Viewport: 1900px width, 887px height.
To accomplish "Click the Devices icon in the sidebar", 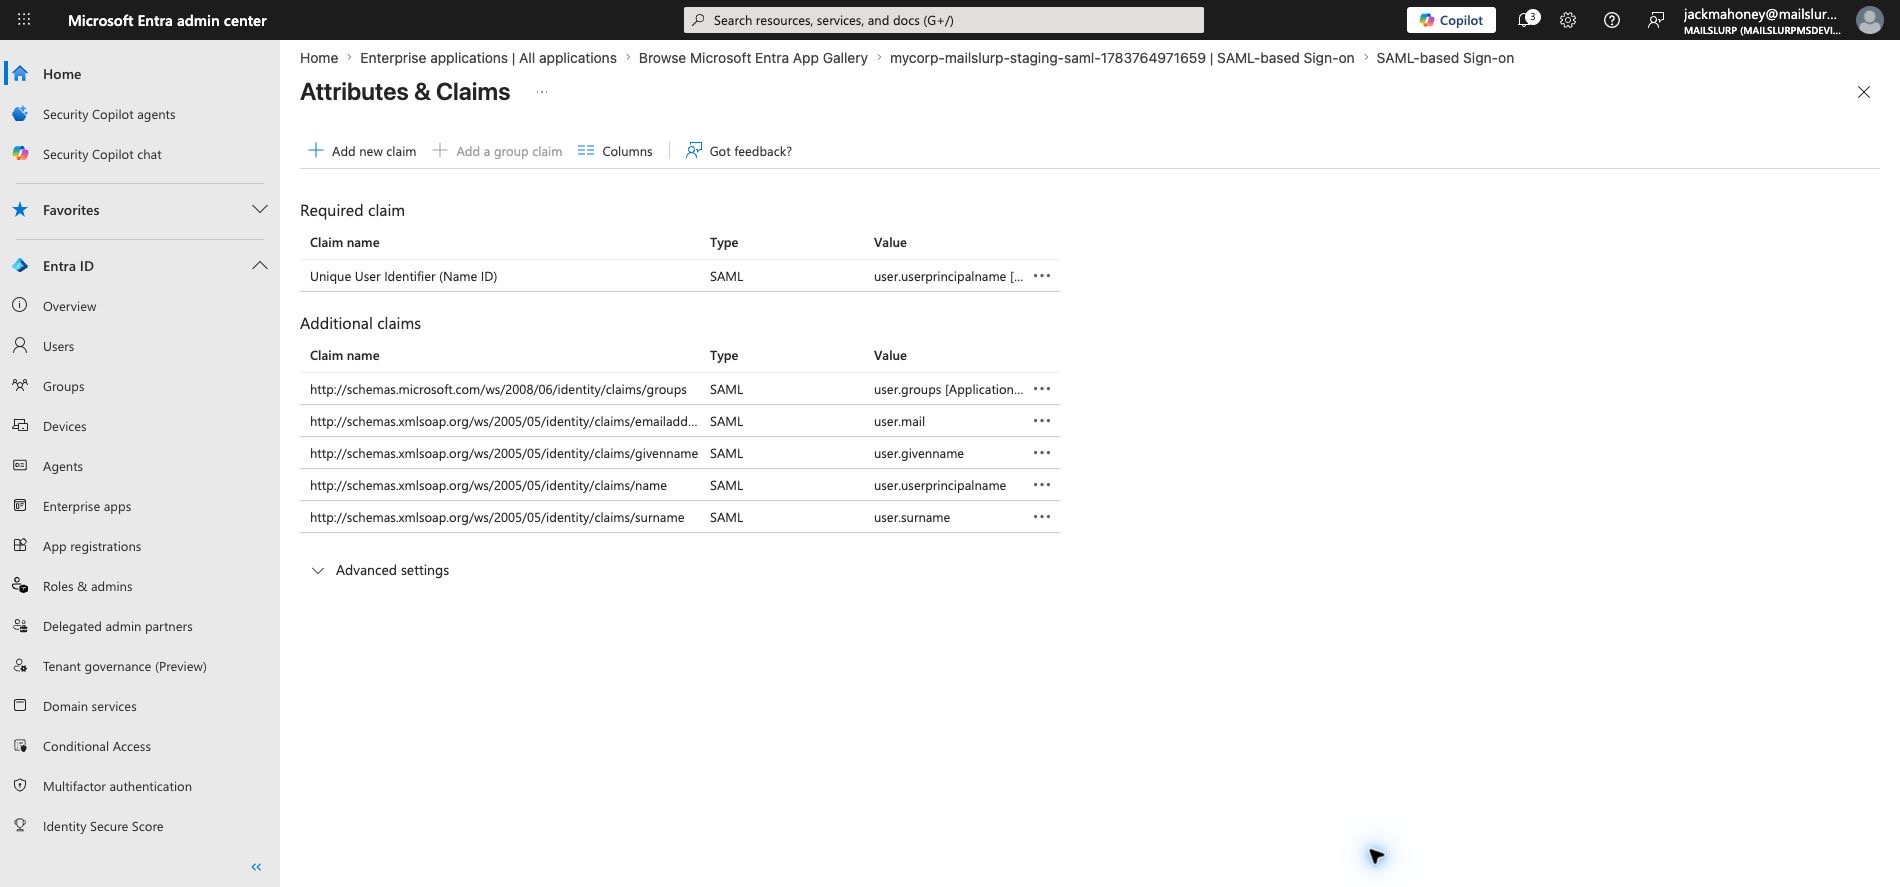I will point(20,426).
